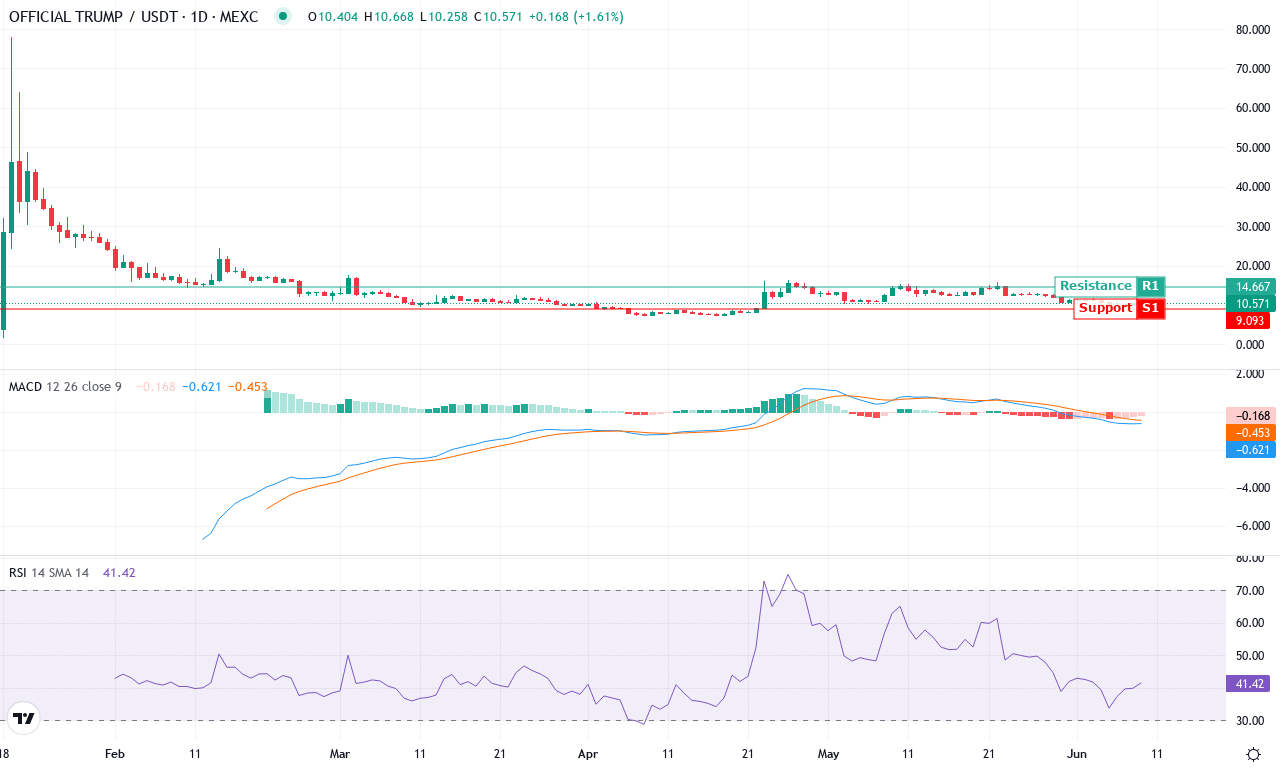The image size is (1280, 768).
Task: Click the TradingView logo icon
Action: click(x=24, y=718)
